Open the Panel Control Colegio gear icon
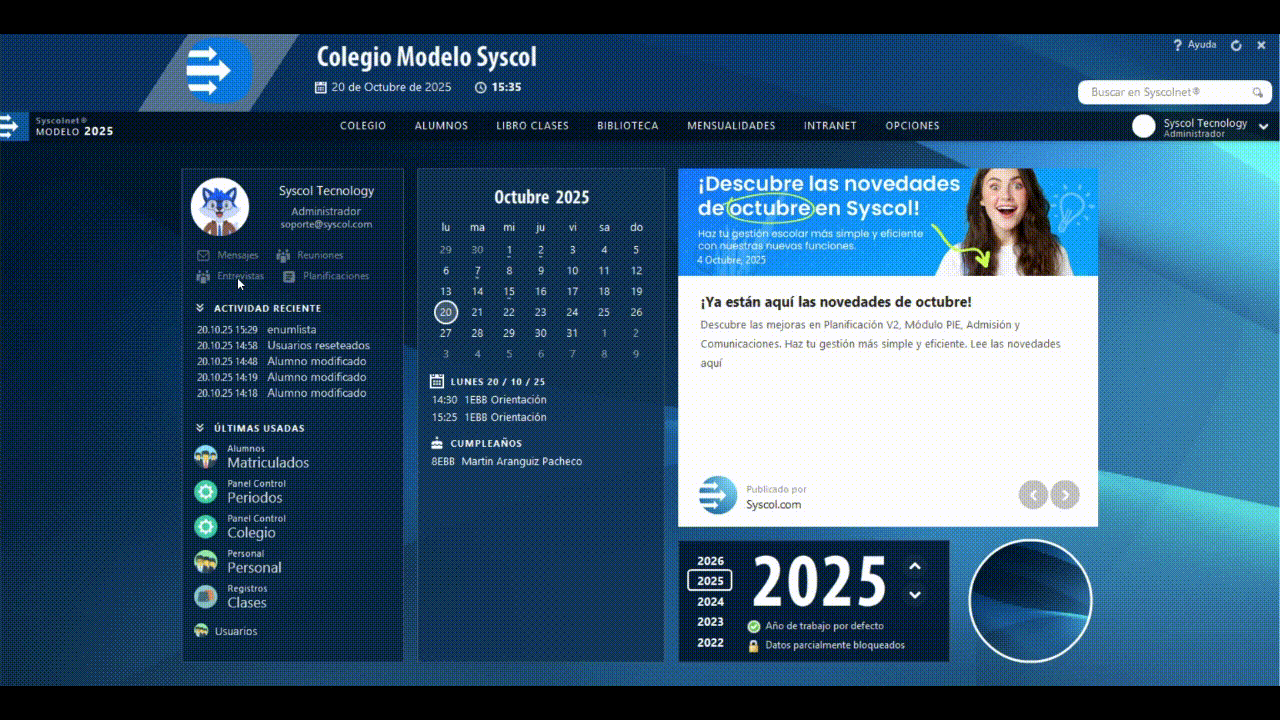 click(x=206, y=527)
